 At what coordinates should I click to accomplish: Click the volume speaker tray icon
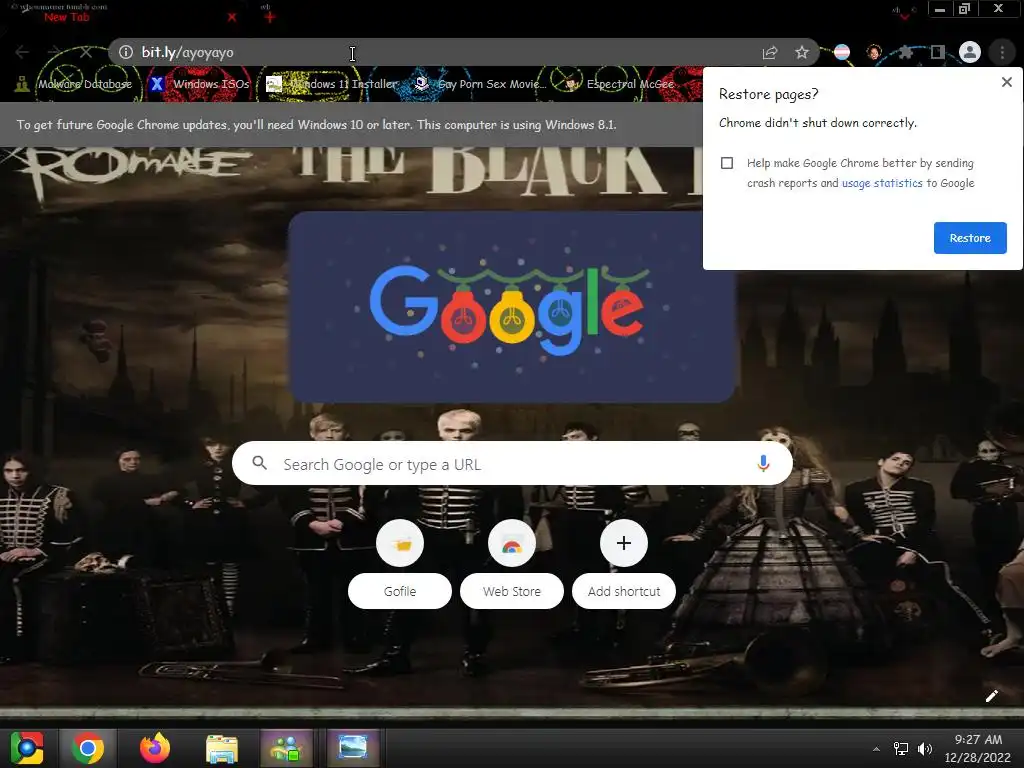(x=925, y=749)
